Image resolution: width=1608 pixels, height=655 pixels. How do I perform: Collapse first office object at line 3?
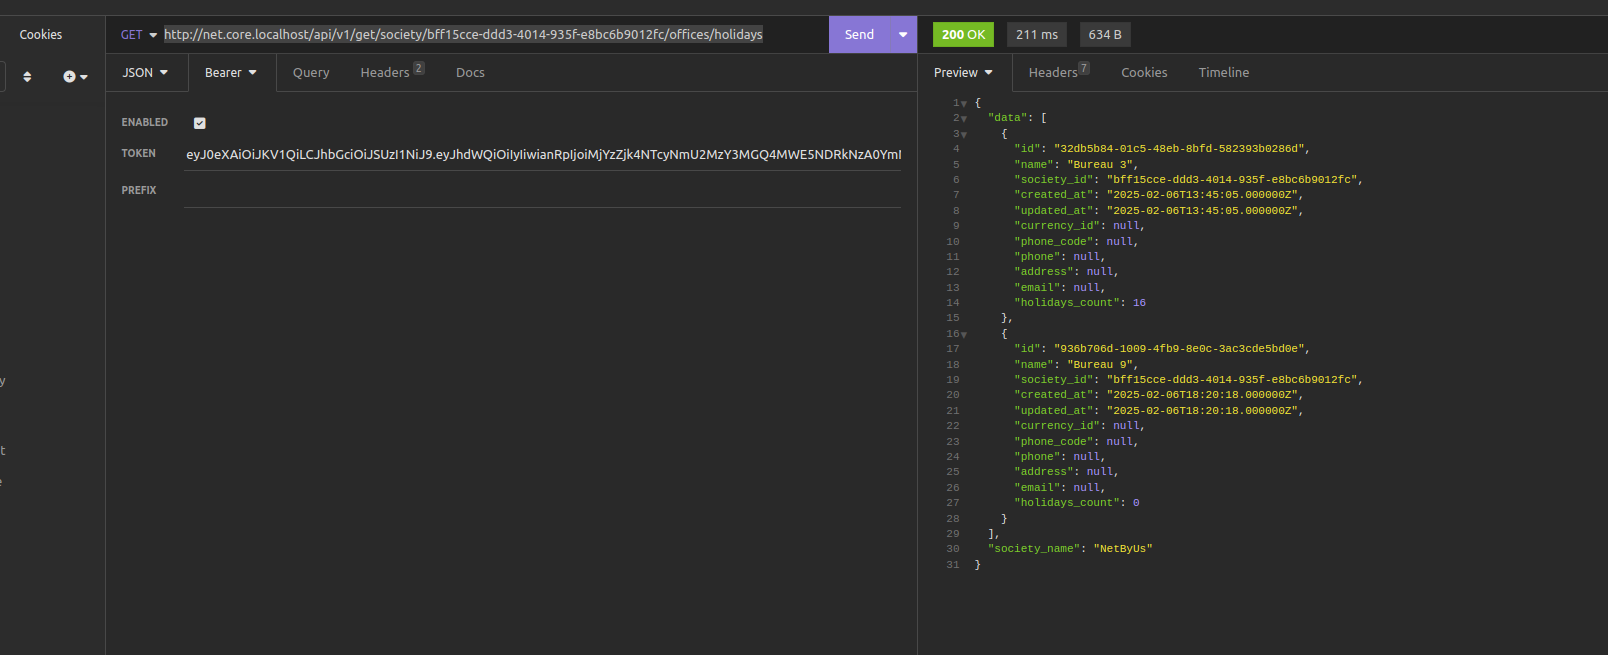(964, 134)
